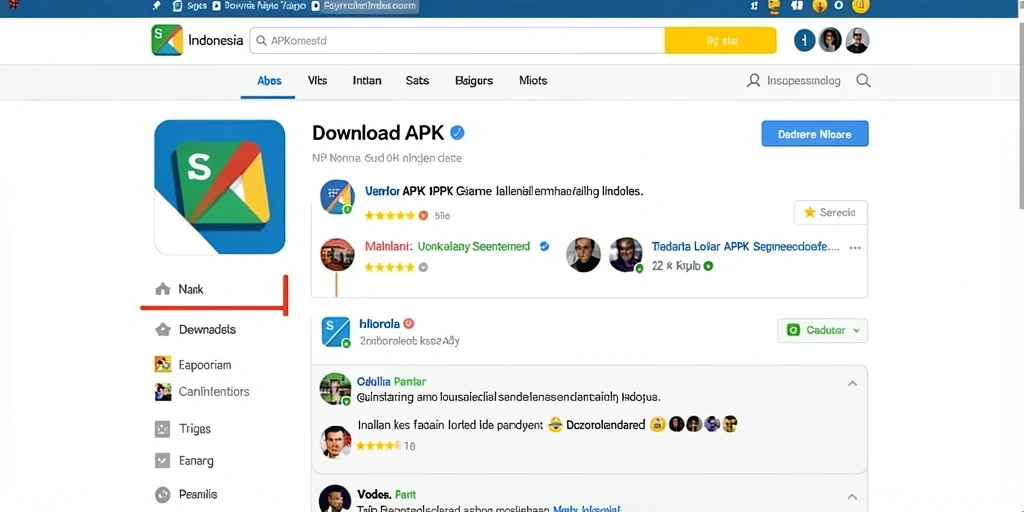This screenshot has height=512, width=1024.
Task: Click the blue badge after Seentemerd
Action: point(543,246)
